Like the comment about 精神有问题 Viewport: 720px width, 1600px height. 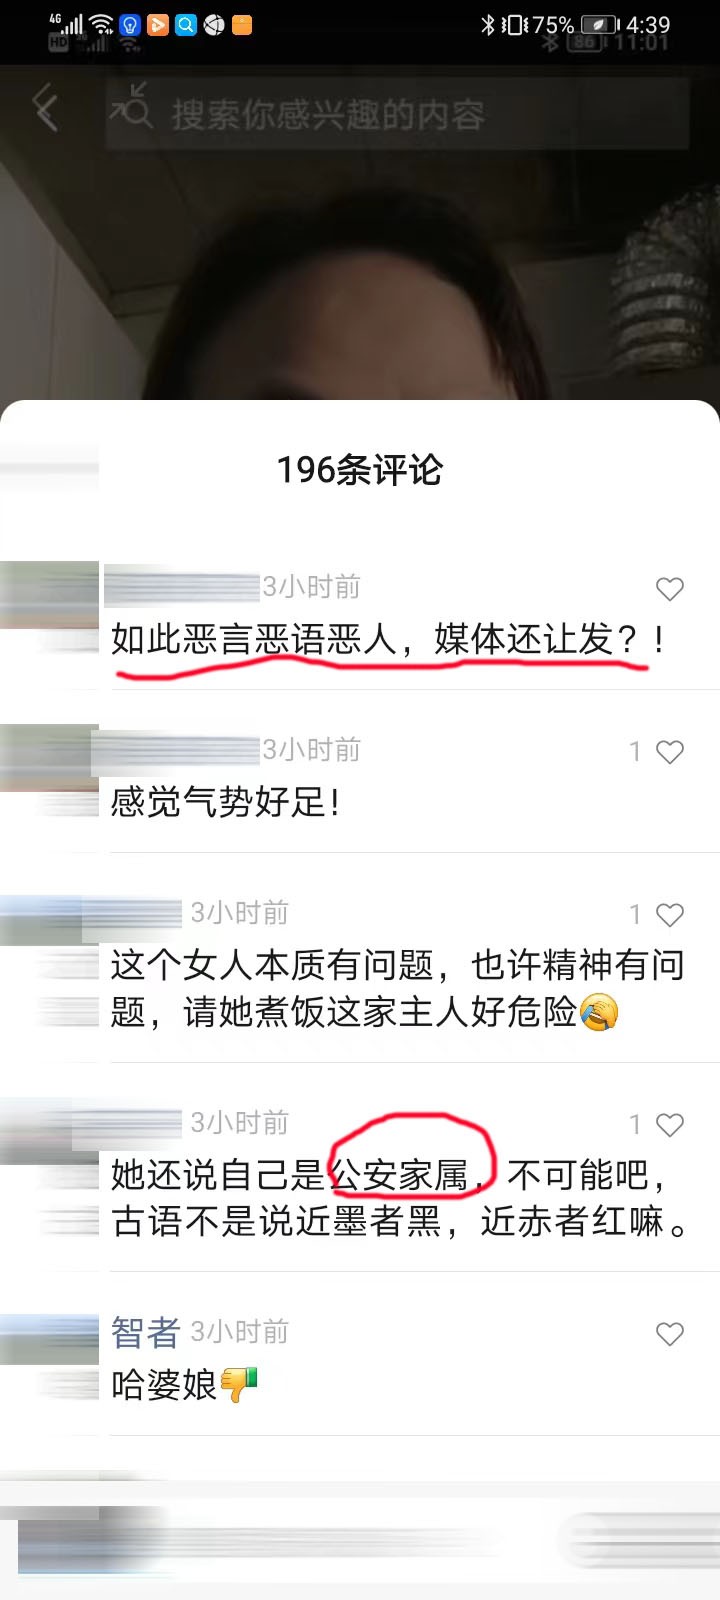click(x=669, y=915)
